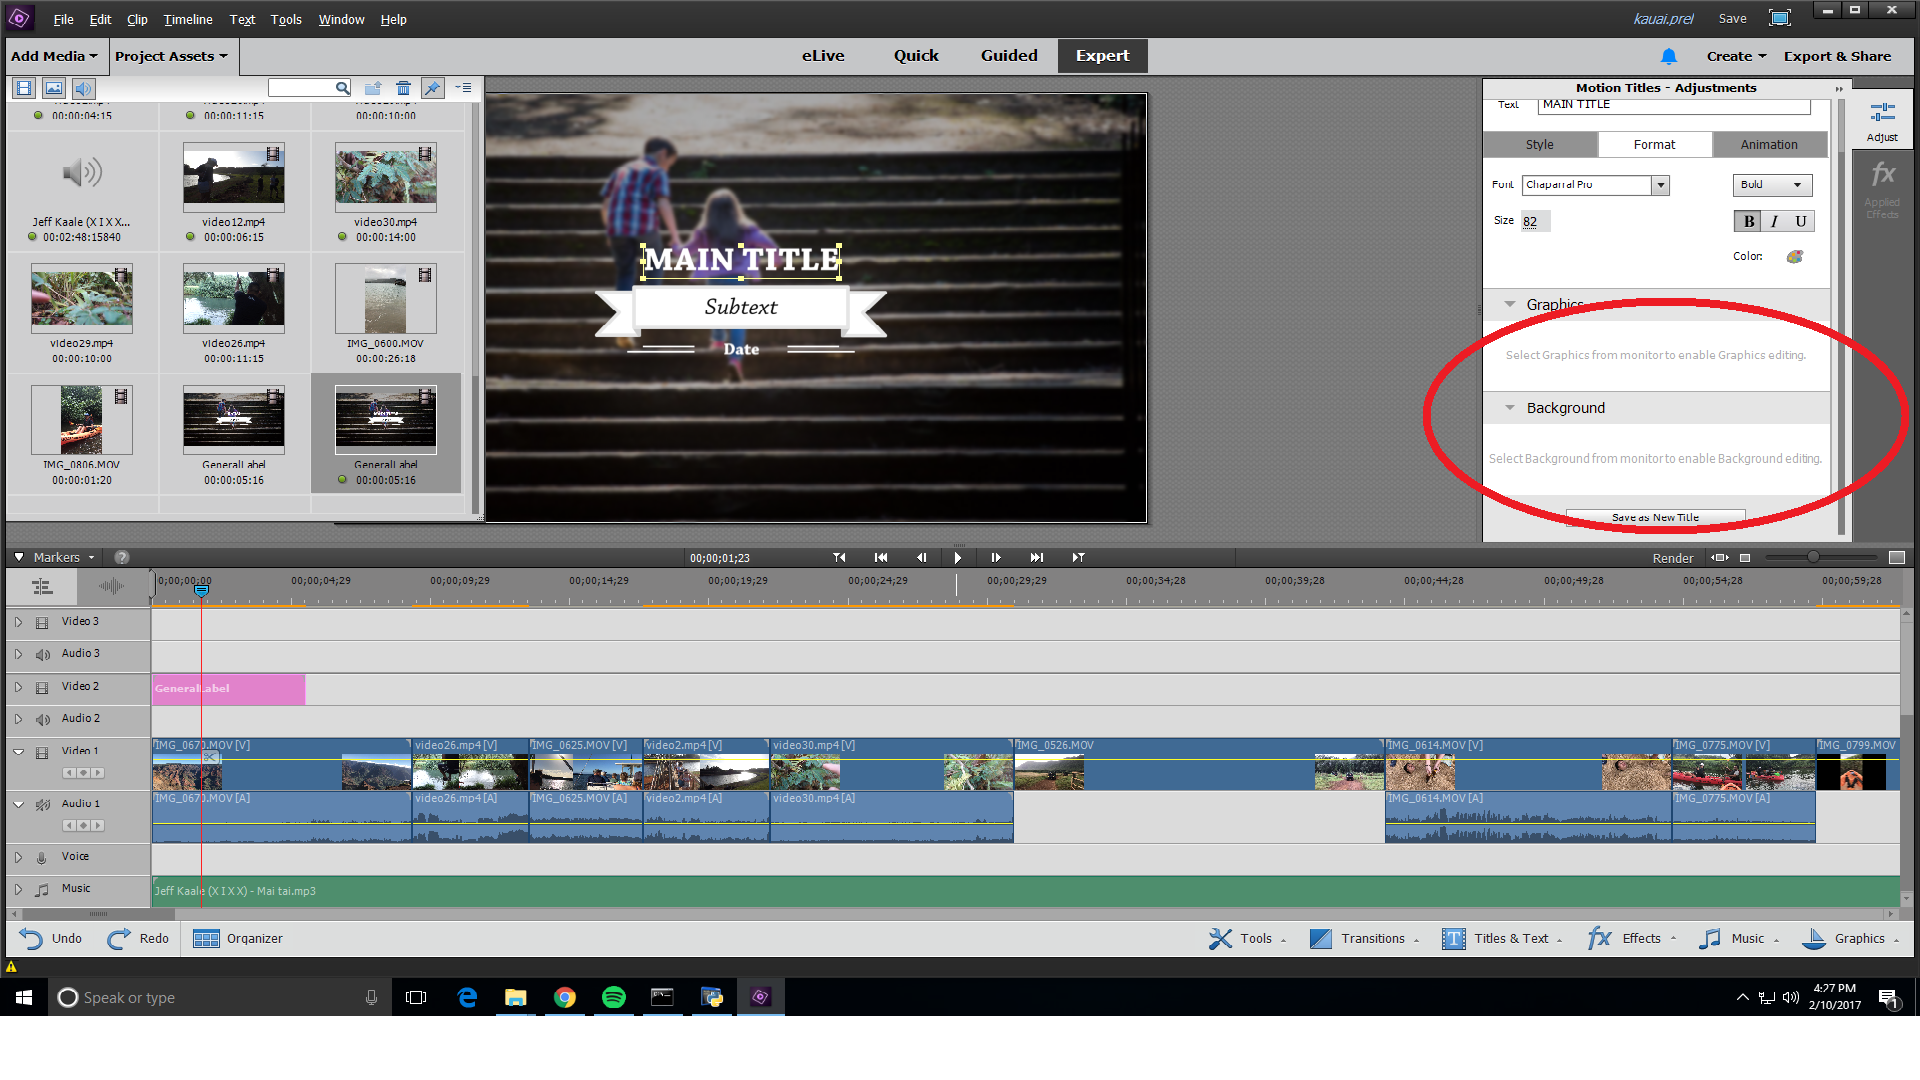Expand the Music track
1920x1080 pixels.
coord(18,889)
